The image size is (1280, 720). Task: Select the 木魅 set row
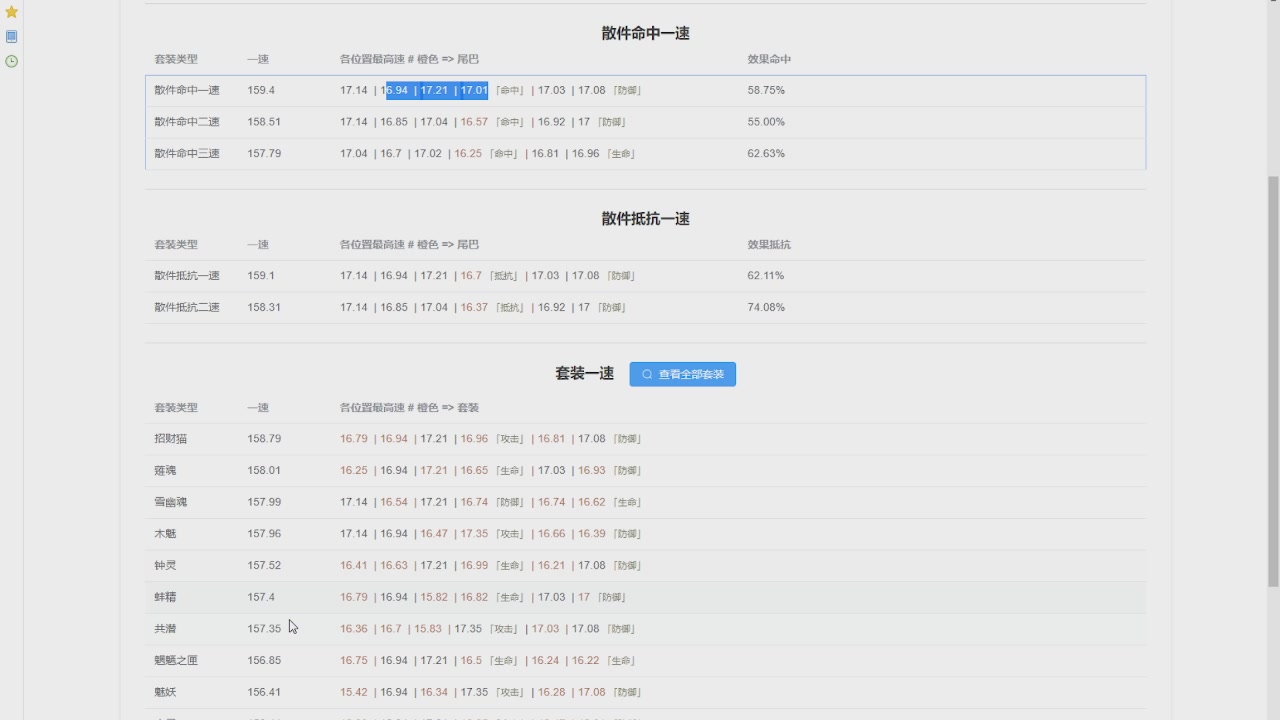646,534
